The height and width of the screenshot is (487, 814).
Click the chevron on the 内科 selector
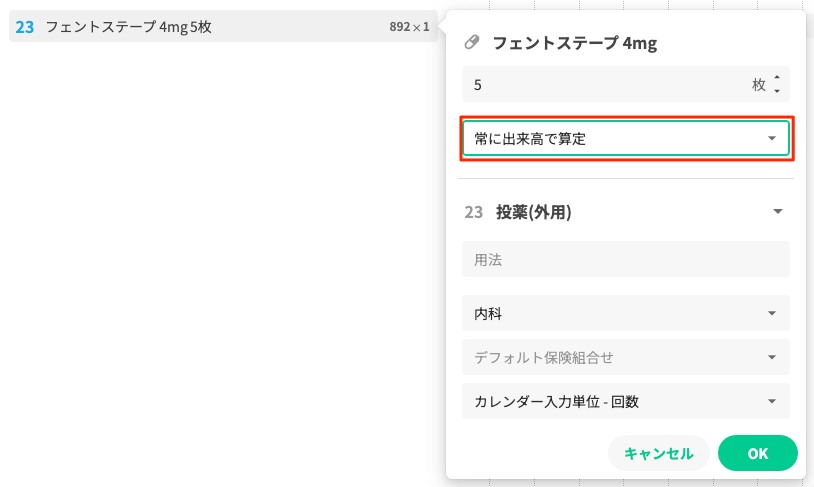(x=771, y=313)
